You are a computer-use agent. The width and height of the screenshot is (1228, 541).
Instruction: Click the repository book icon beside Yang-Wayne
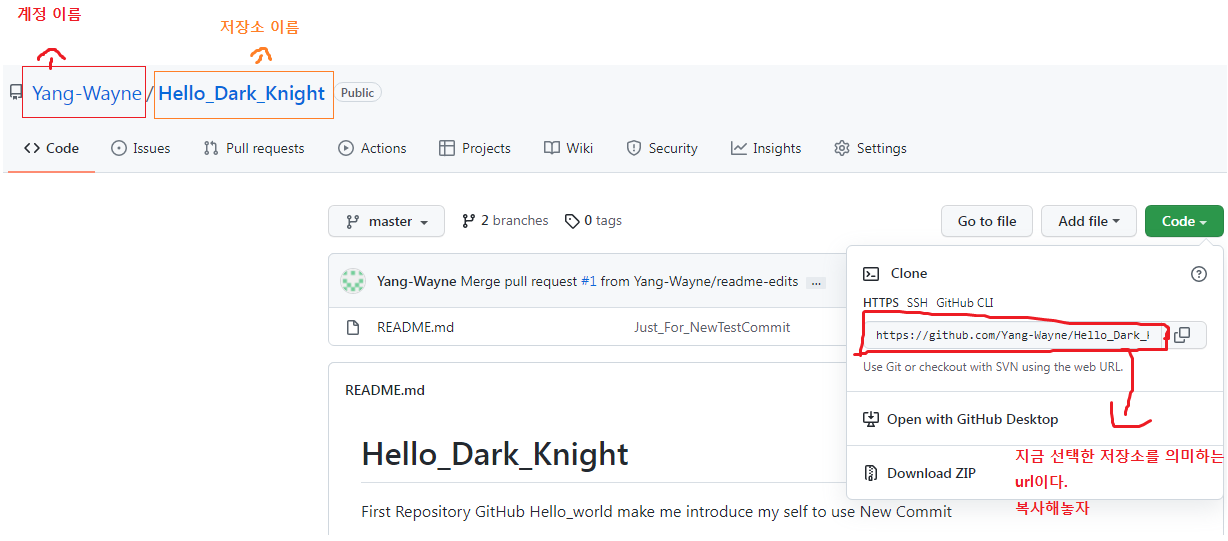[x=15, y=93]
